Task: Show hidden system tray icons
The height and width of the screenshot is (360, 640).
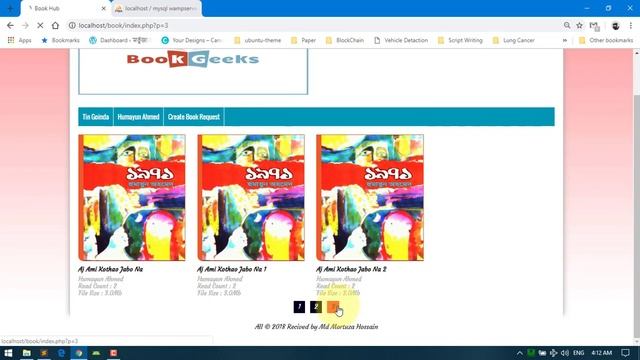Action: pos(520,353)
